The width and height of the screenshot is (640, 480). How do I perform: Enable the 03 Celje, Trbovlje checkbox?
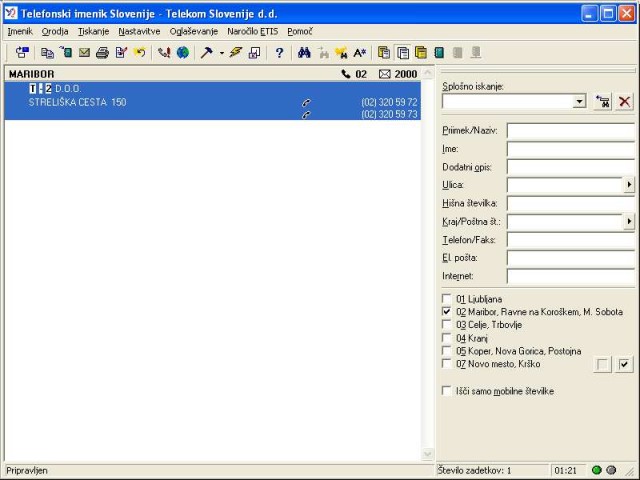447,324
